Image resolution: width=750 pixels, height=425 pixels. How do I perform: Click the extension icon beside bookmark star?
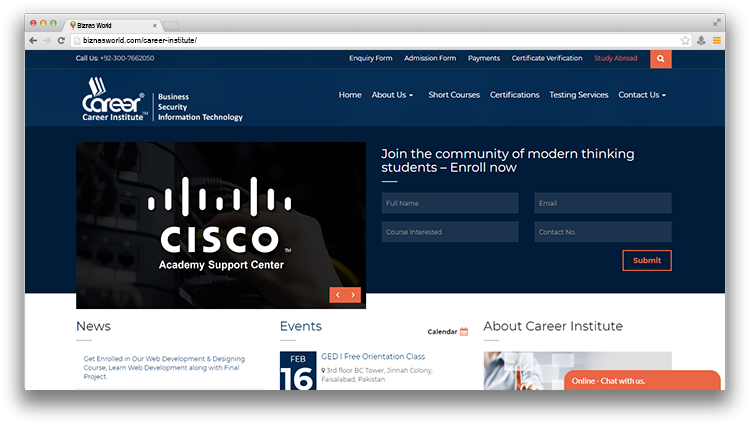[701, 41]
